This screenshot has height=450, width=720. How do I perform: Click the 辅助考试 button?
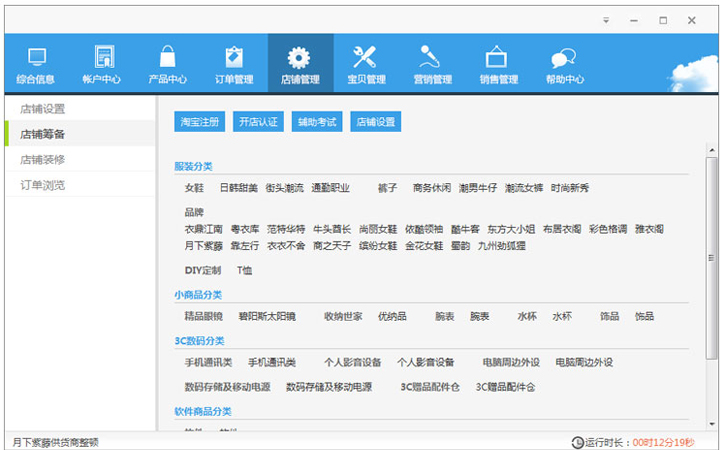pyautogui.click(x=317, y=122)
